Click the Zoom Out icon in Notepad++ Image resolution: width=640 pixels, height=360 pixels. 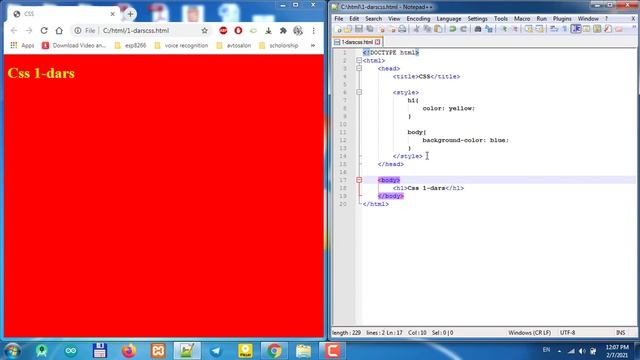pos(515,29)
